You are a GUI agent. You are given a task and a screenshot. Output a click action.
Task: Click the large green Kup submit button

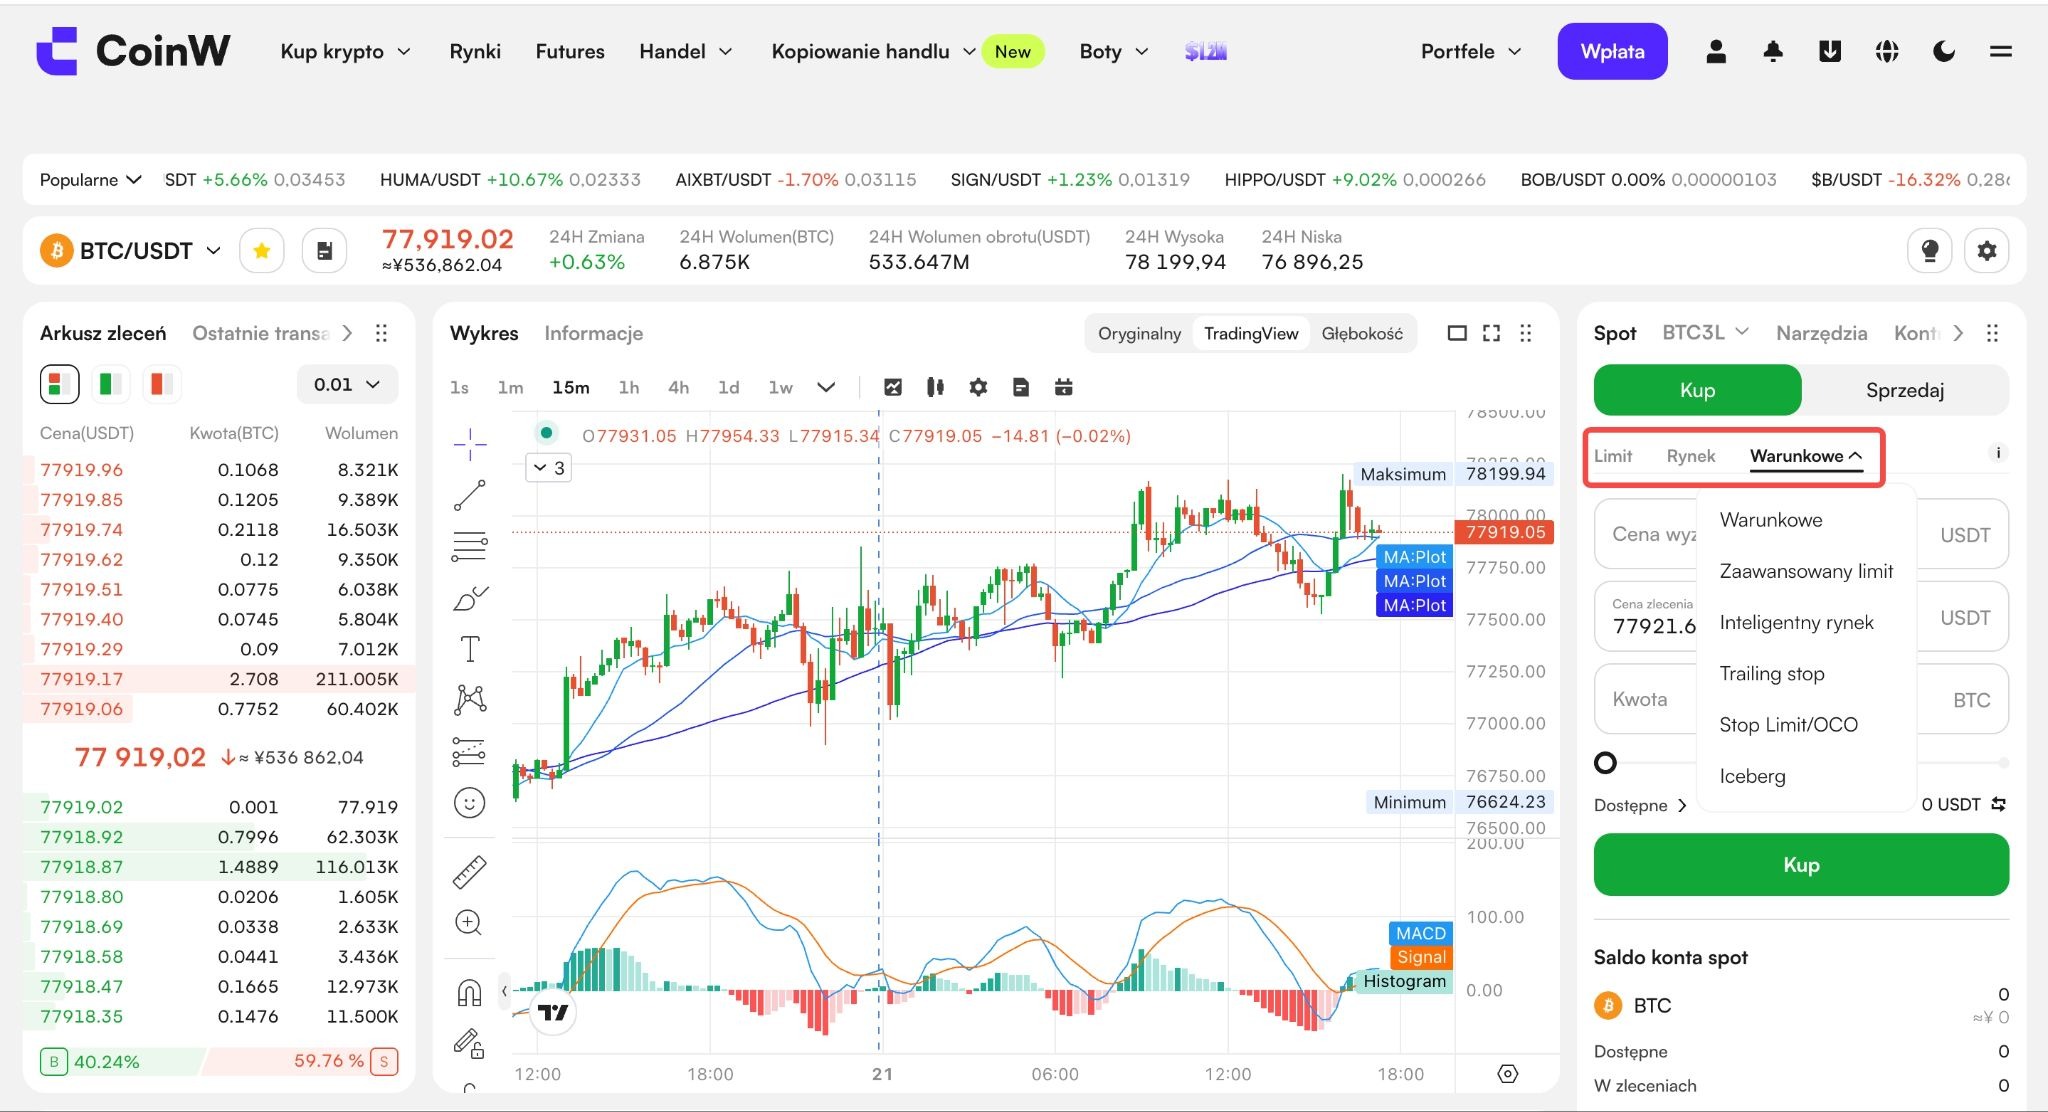click(1801, 865)
